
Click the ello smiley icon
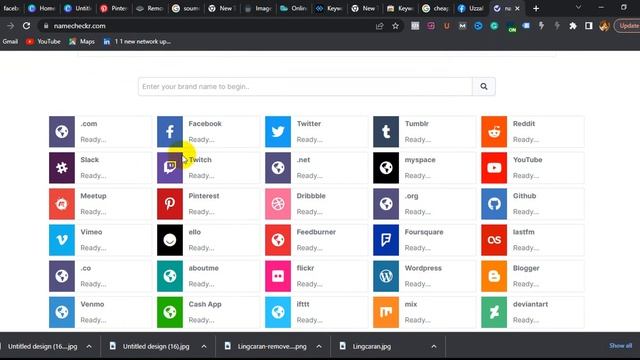click(x=170, y=240)
